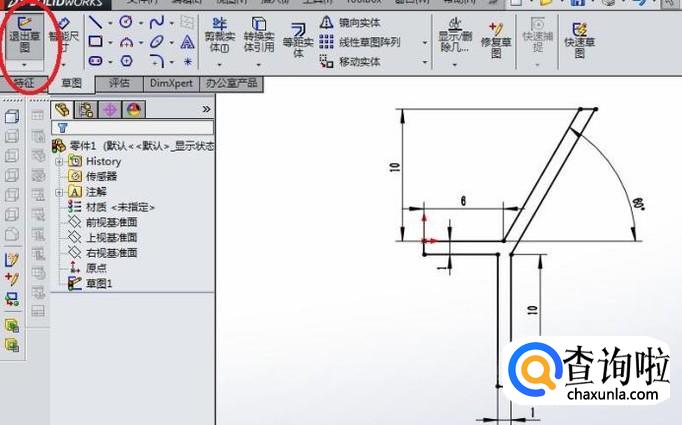Open Rectangle tool dropdown arrow
The height and width of the screenshot is (425, 682).
point(110,42)
